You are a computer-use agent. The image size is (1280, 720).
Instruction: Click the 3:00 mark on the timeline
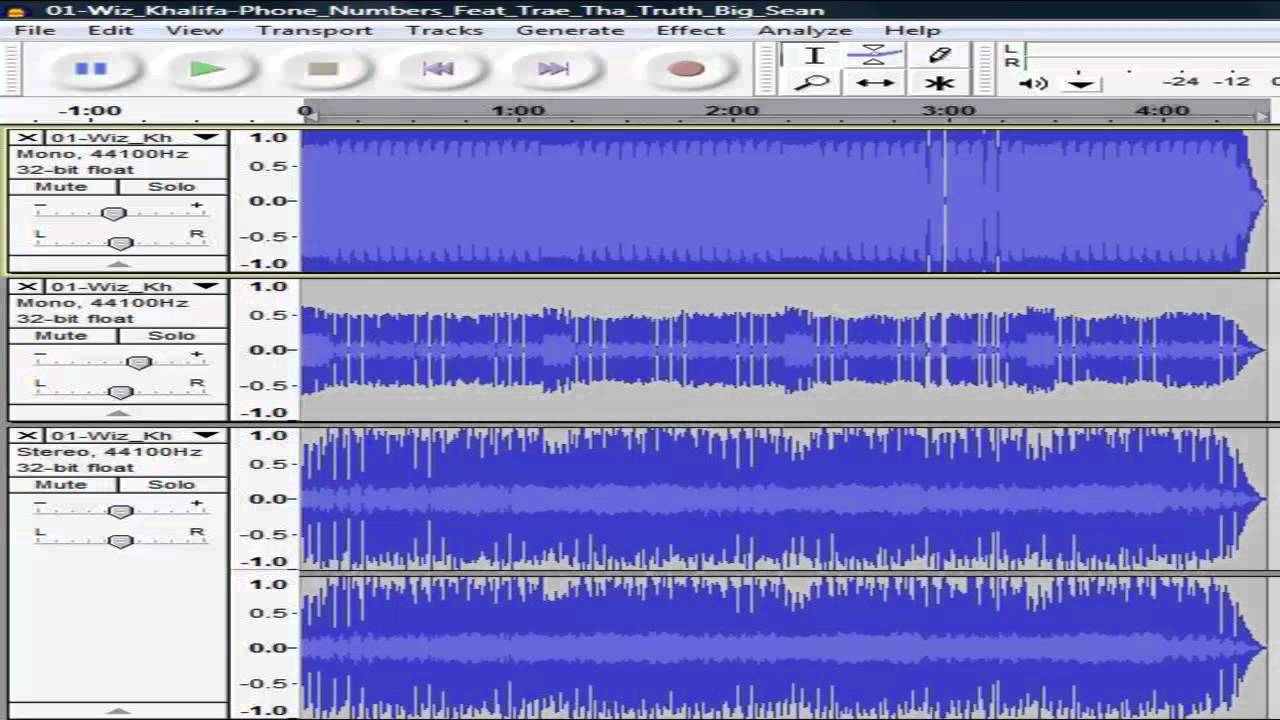point(948,110)
